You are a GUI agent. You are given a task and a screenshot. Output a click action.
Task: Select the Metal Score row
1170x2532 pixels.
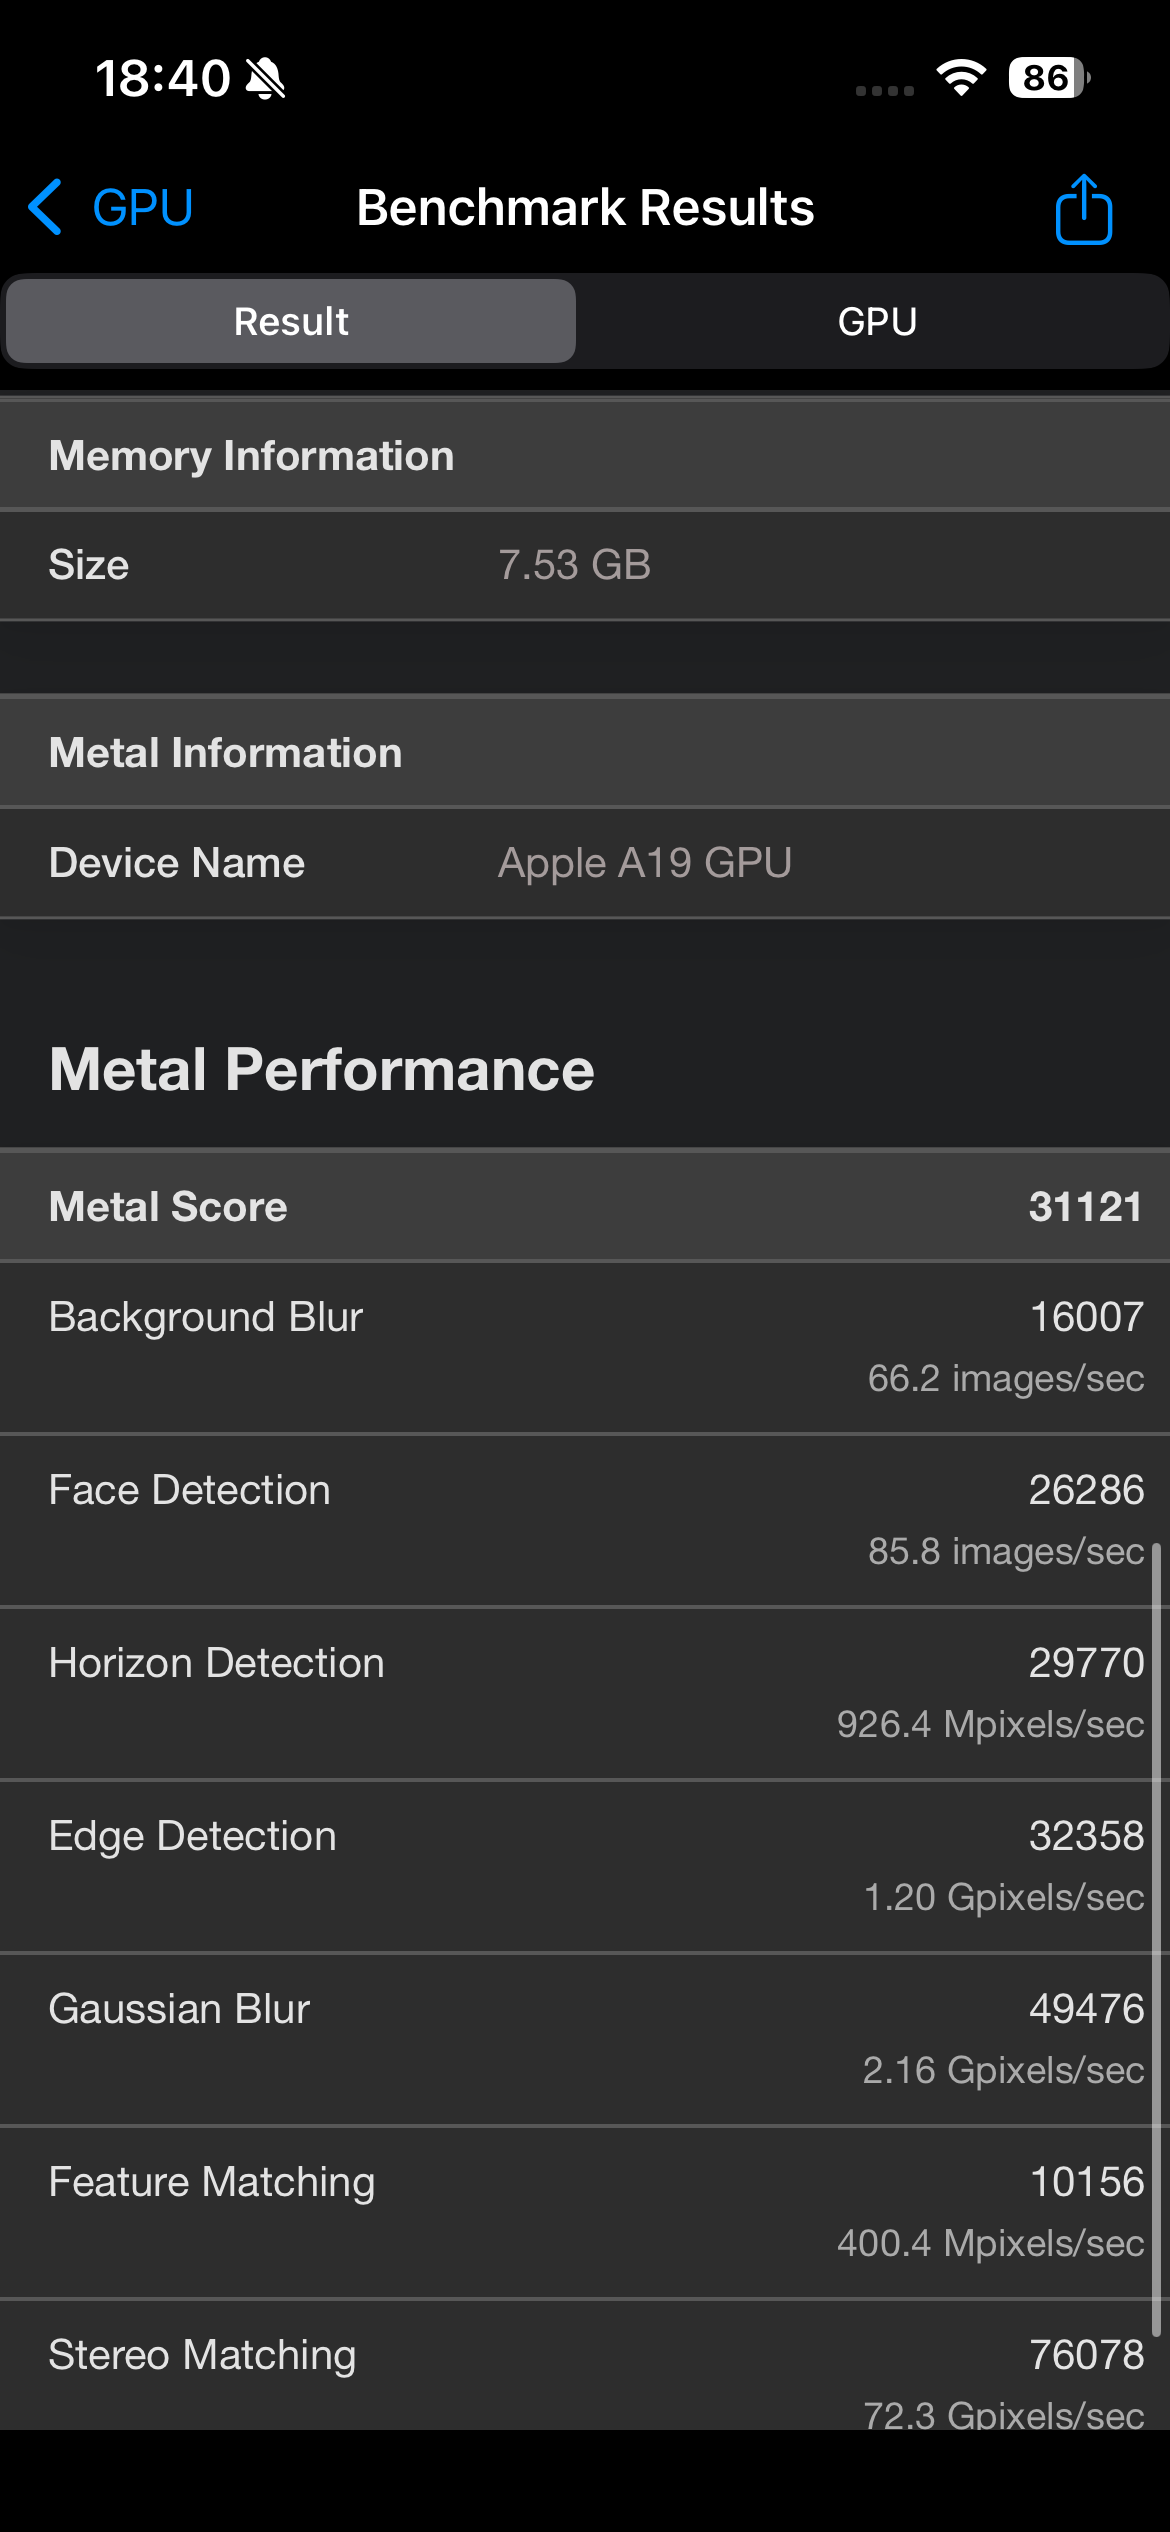[x=585, y=1207]
